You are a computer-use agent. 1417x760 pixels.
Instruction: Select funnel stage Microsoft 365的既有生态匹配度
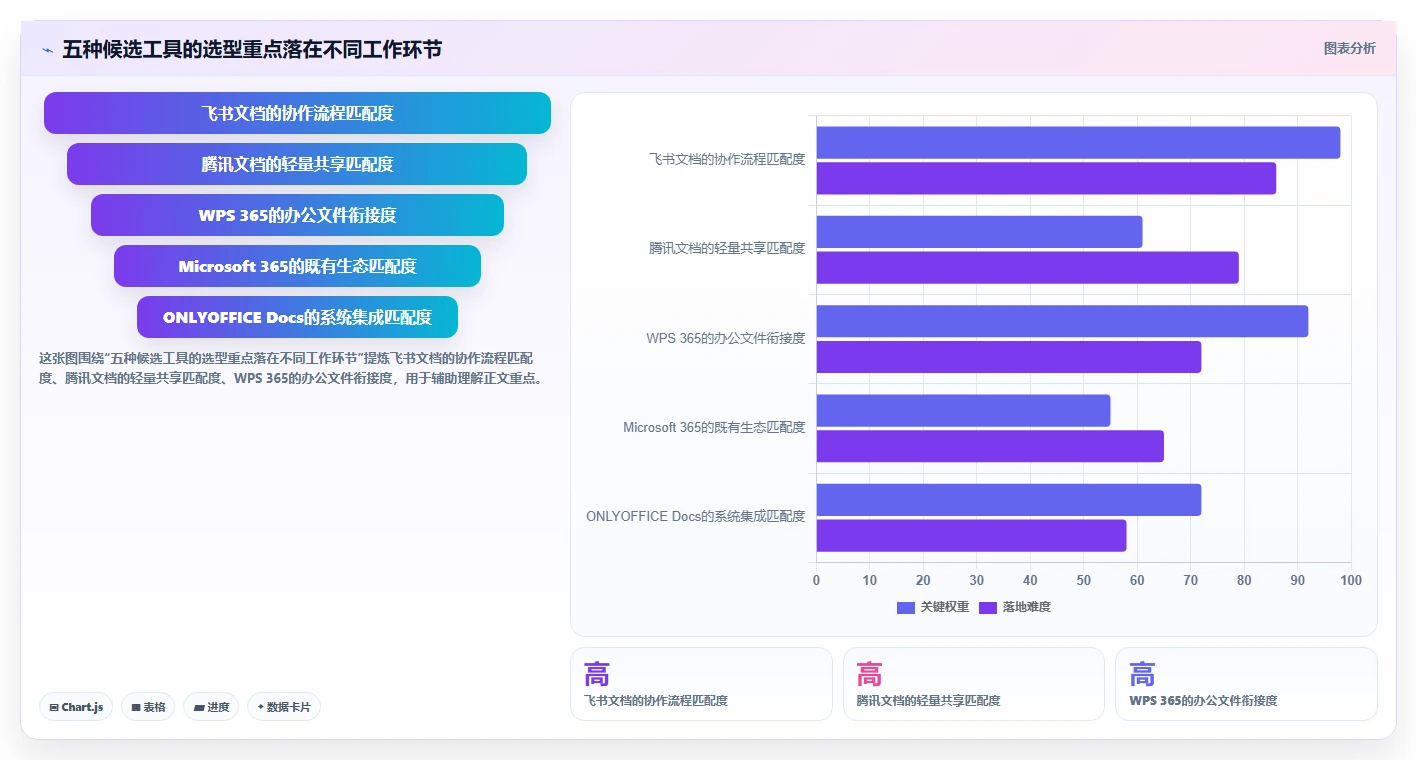[x=297, y=266]
